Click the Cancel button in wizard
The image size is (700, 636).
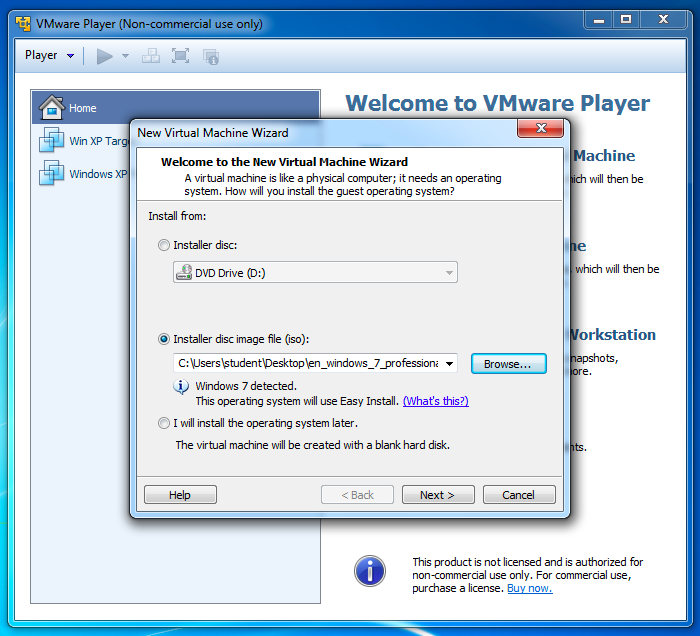click(x=519, y=495)
